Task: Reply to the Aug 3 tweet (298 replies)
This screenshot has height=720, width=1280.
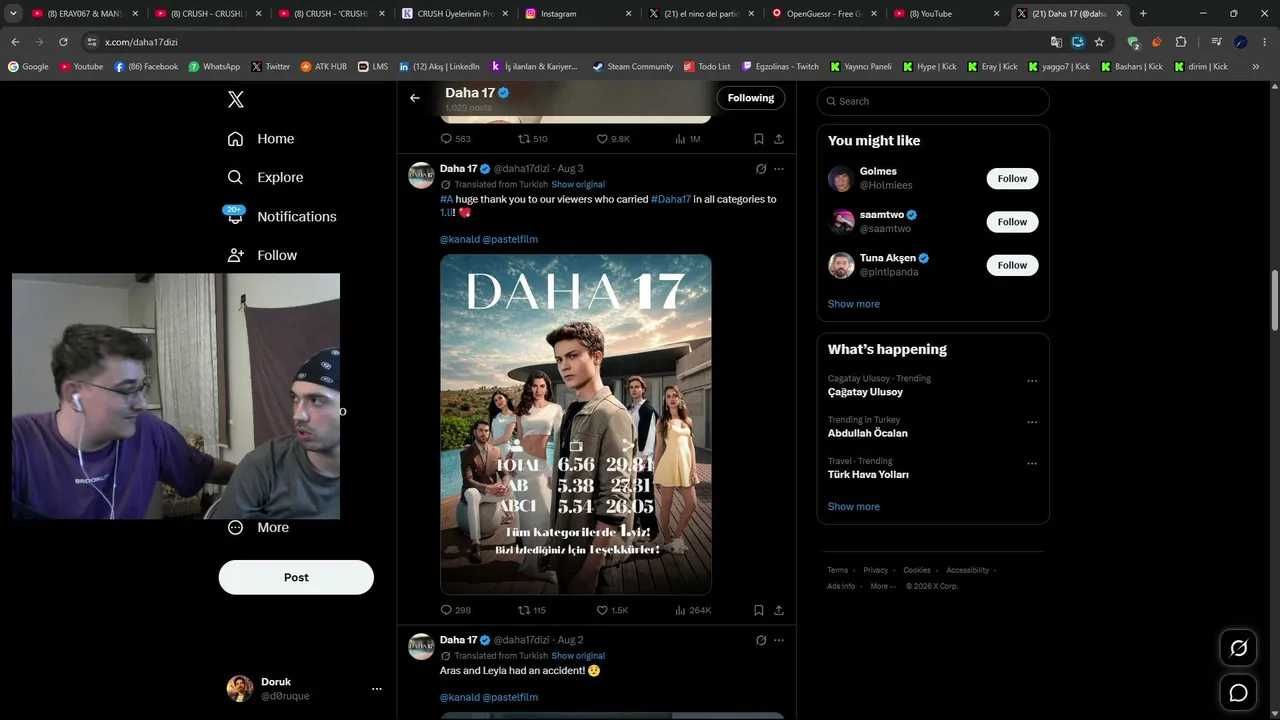Action: (455, 610)
